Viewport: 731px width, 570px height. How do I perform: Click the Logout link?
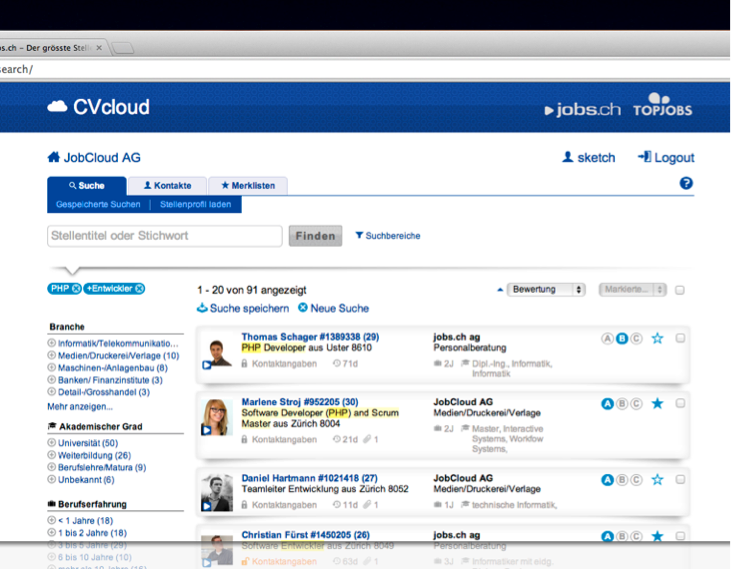point(666,158)
